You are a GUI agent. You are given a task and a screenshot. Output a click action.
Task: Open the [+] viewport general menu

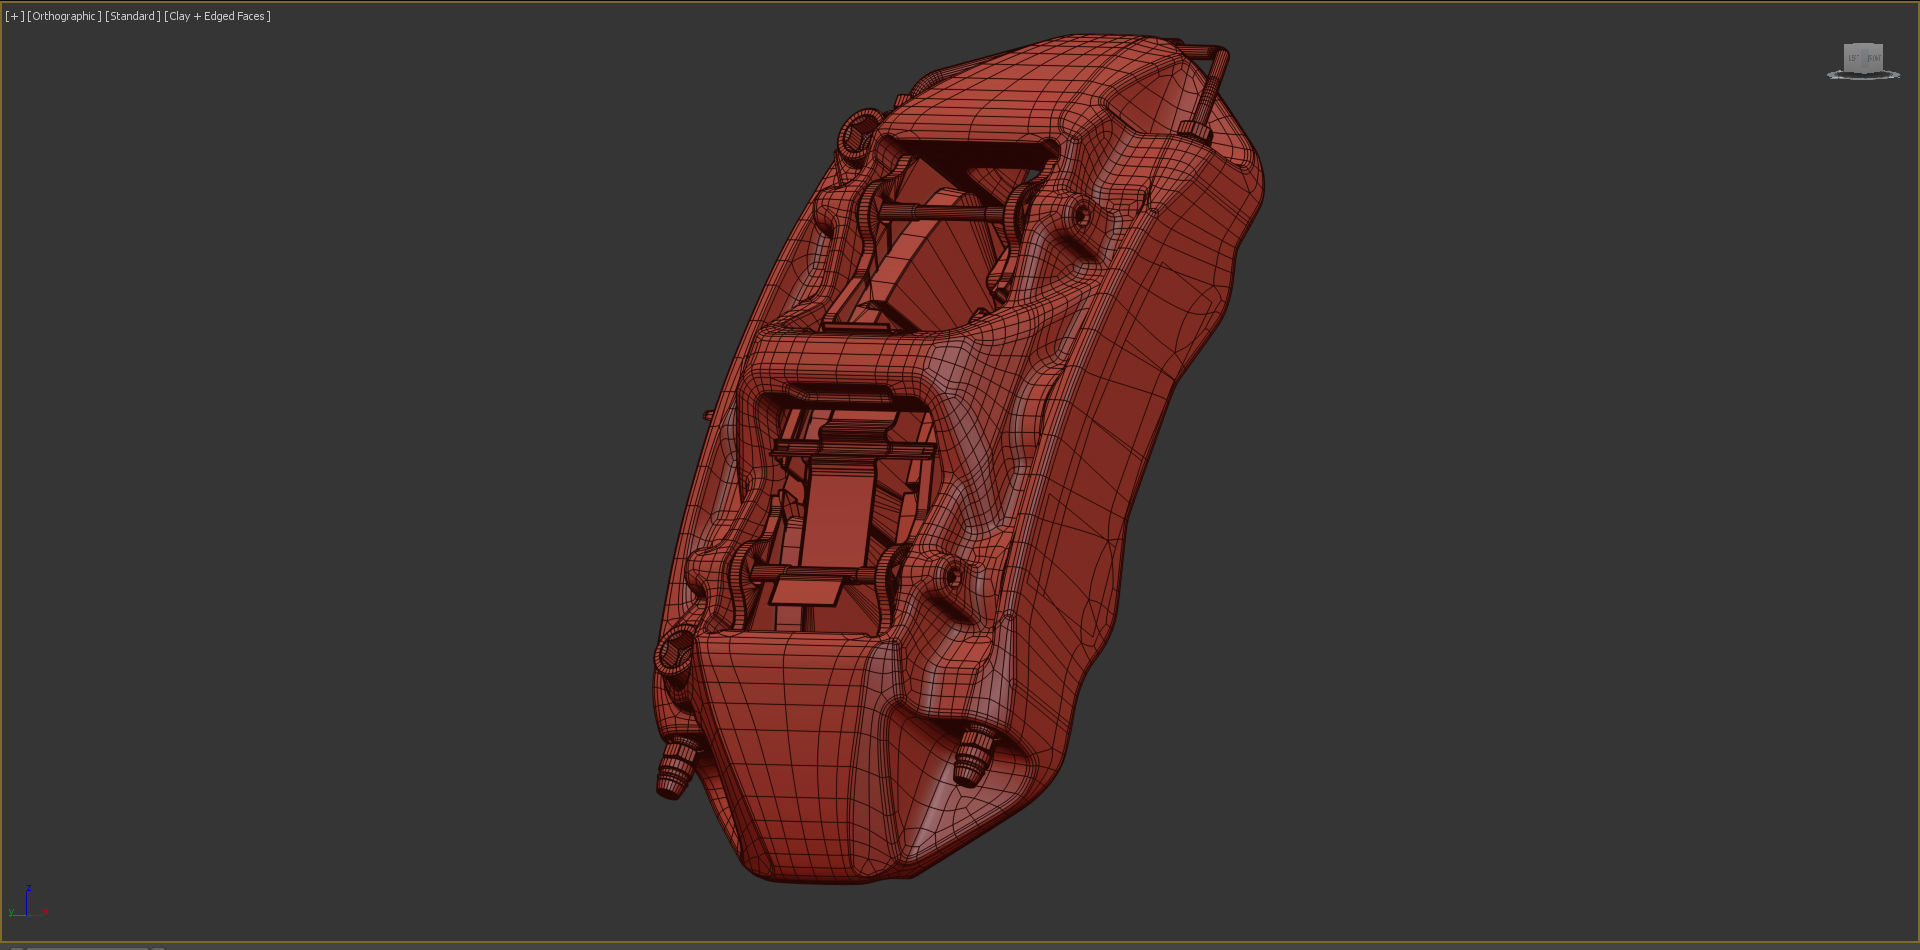click(14, 16)
